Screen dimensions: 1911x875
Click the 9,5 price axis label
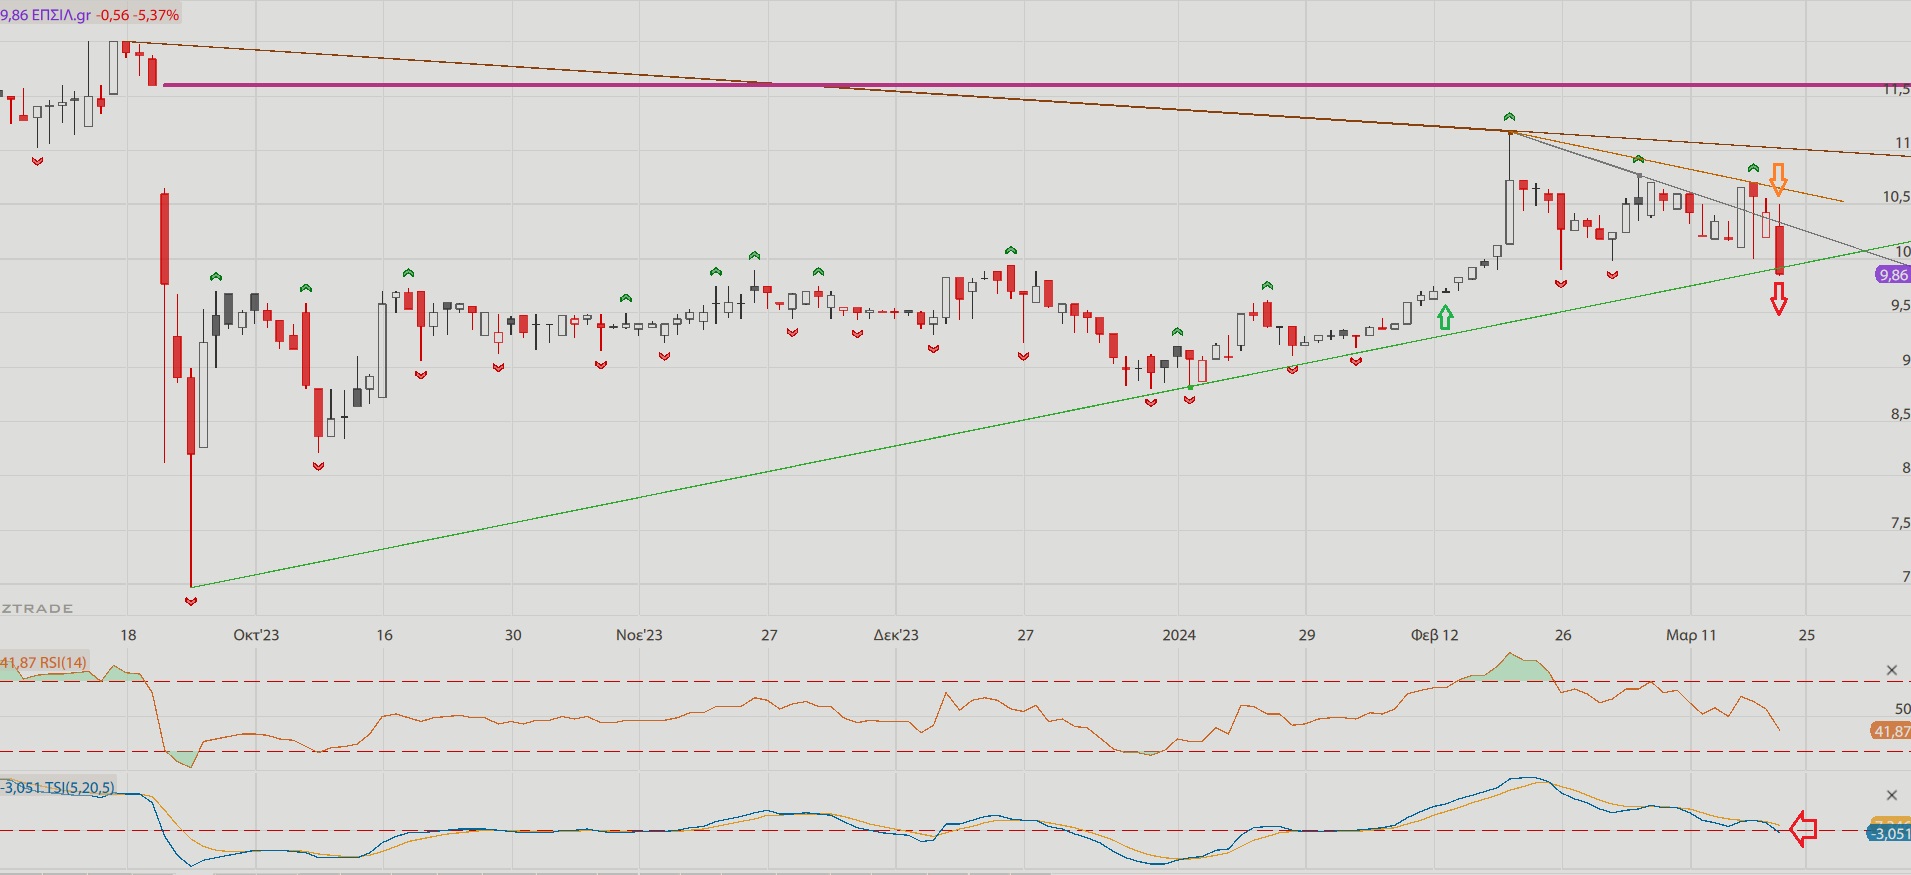point(1899,306)
